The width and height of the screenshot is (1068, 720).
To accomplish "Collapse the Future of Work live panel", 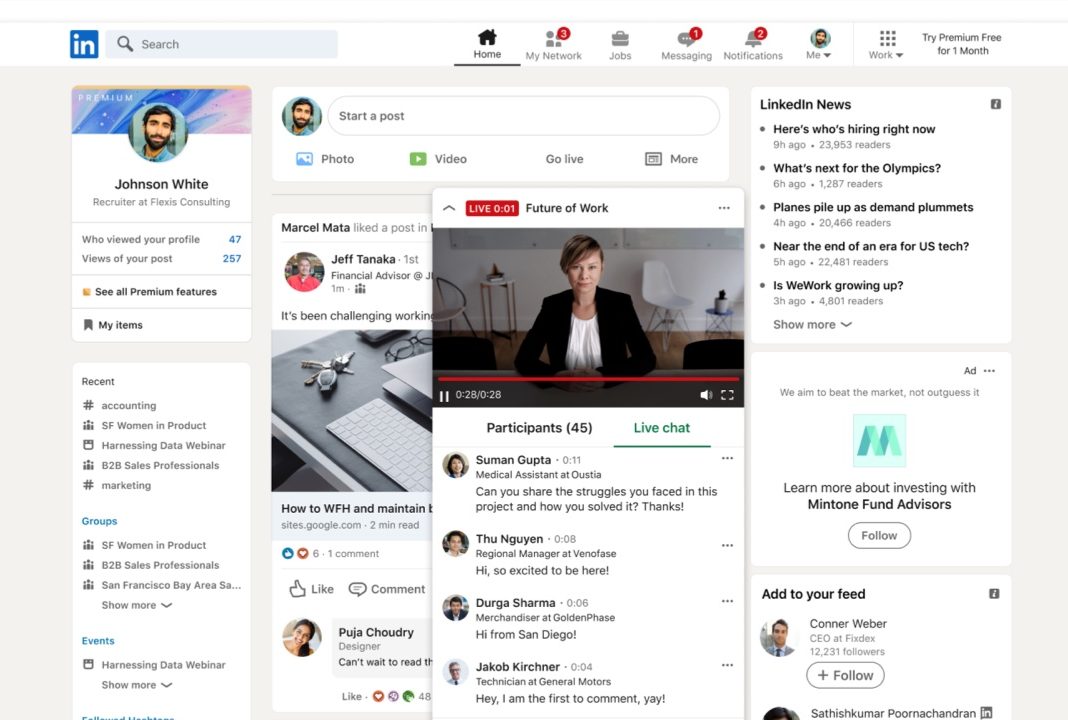I will [x=449, y=208].
